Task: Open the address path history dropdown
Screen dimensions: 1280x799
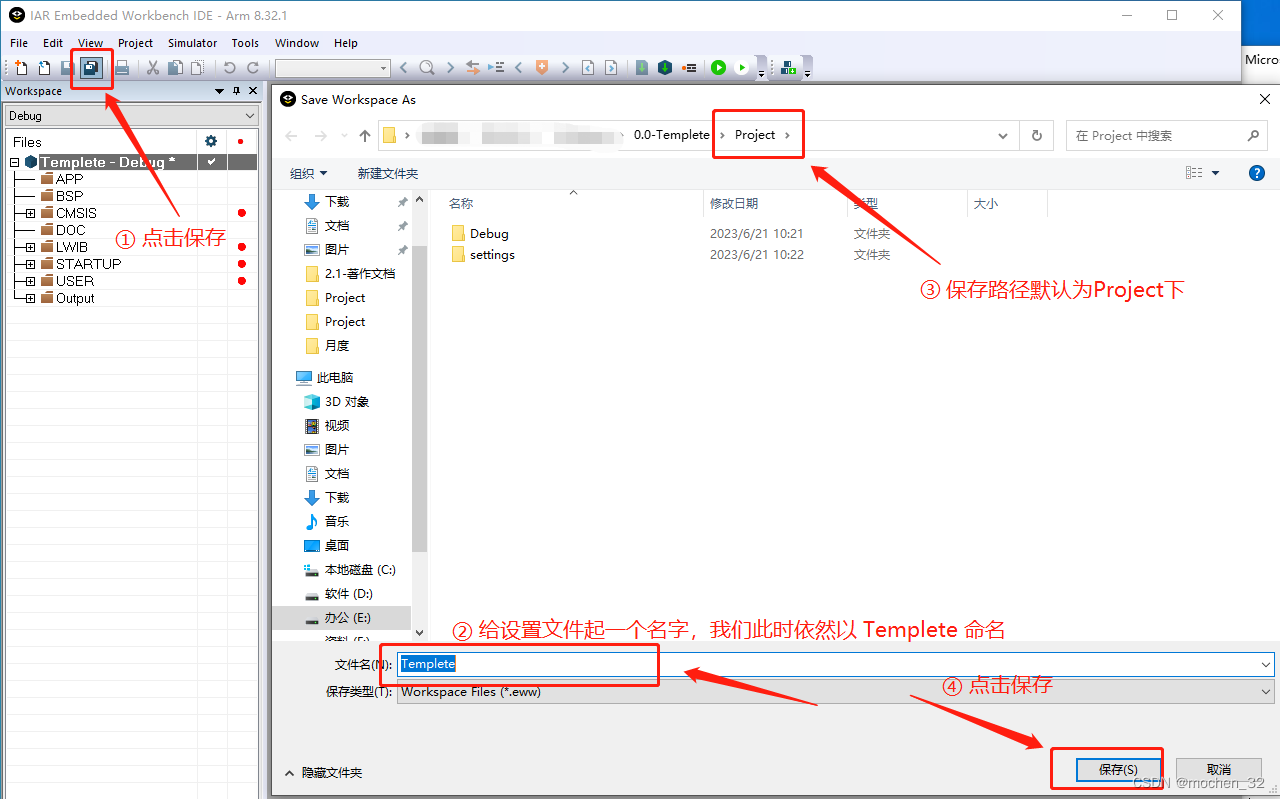Action: [1003, 136]
